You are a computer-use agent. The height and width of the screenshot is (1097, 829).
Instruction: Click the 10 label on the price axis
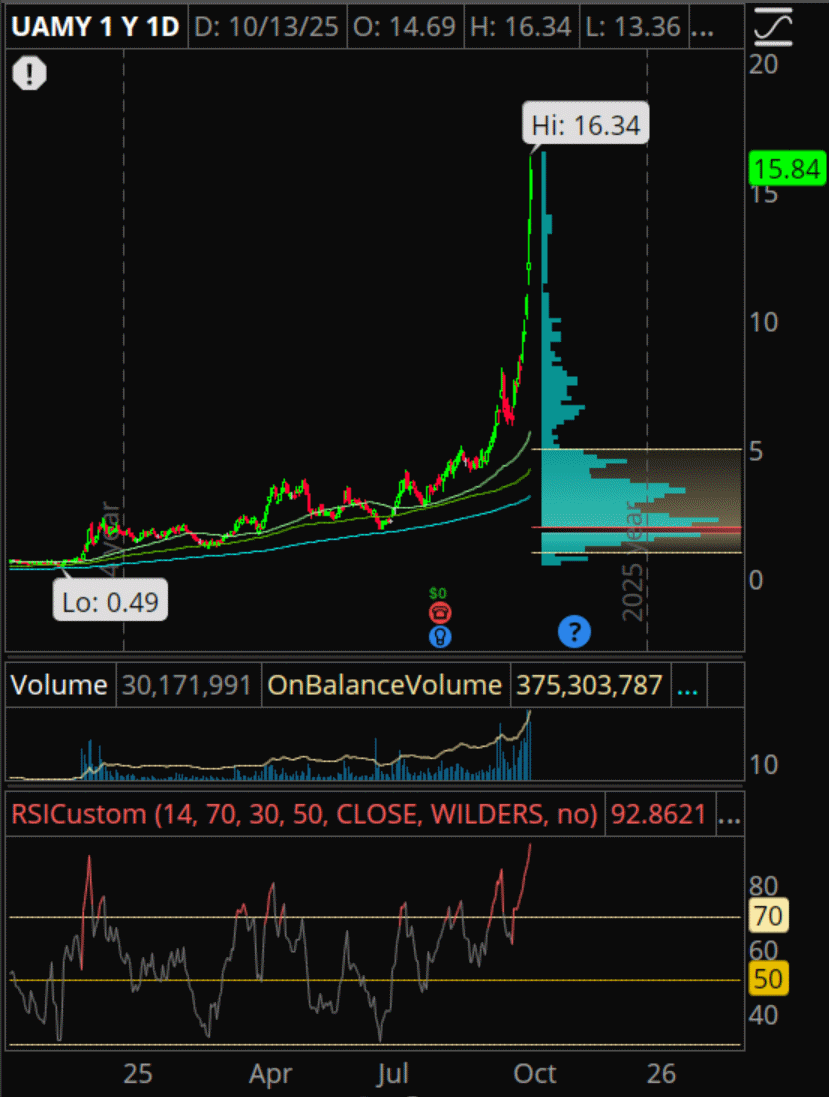pyautogui.click(x=763, y=323)
